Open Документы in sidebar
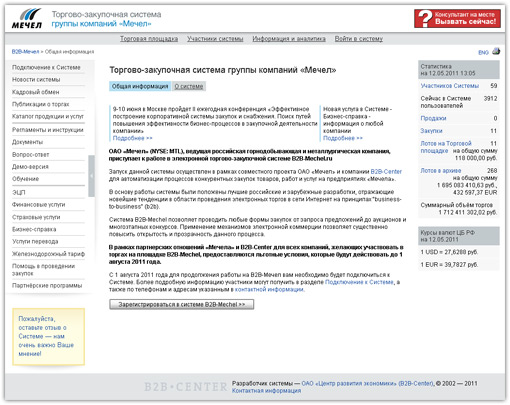510x405 pixels. 27,142
